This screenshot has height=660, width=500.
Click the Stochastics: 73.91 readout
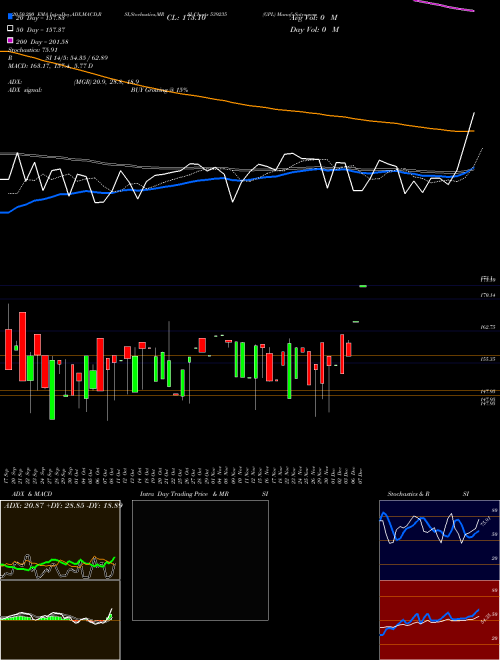(x=33, y=50)
